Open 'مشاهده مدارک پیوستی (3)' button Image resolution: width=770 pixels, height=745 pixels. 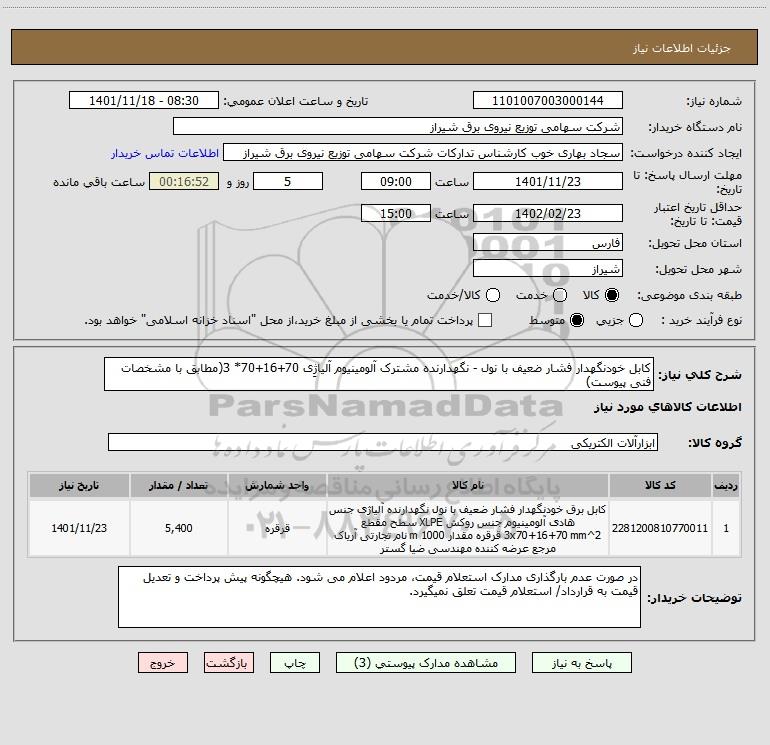(x=425, y=663)
